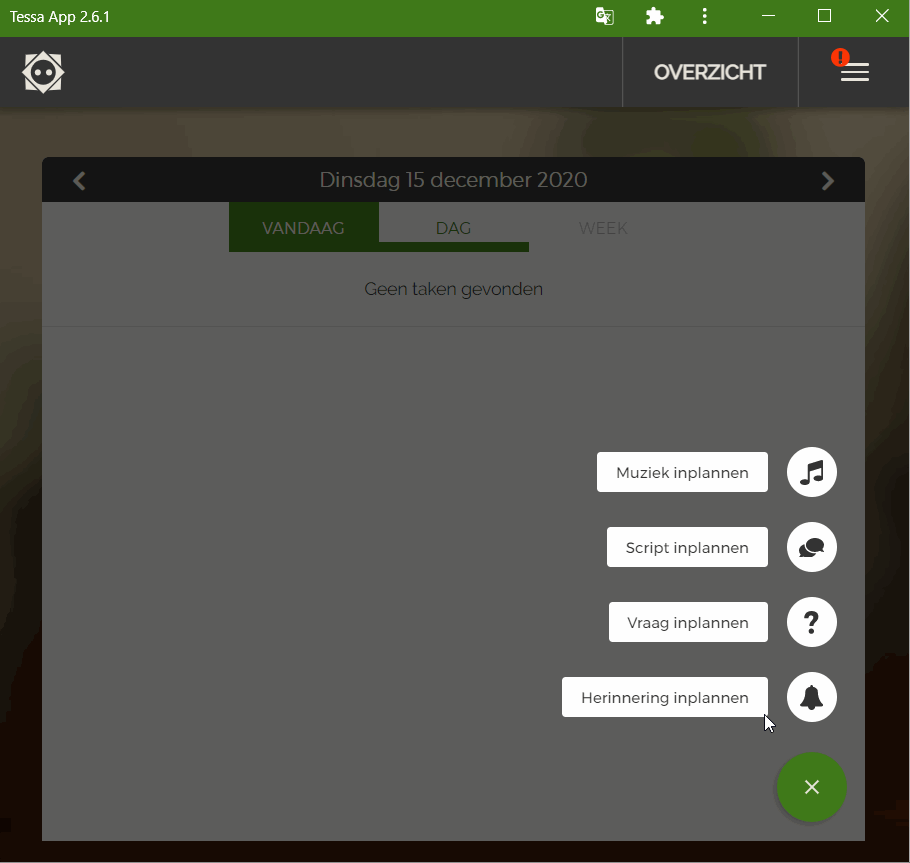Click the question mark icon button

point(811,622)
